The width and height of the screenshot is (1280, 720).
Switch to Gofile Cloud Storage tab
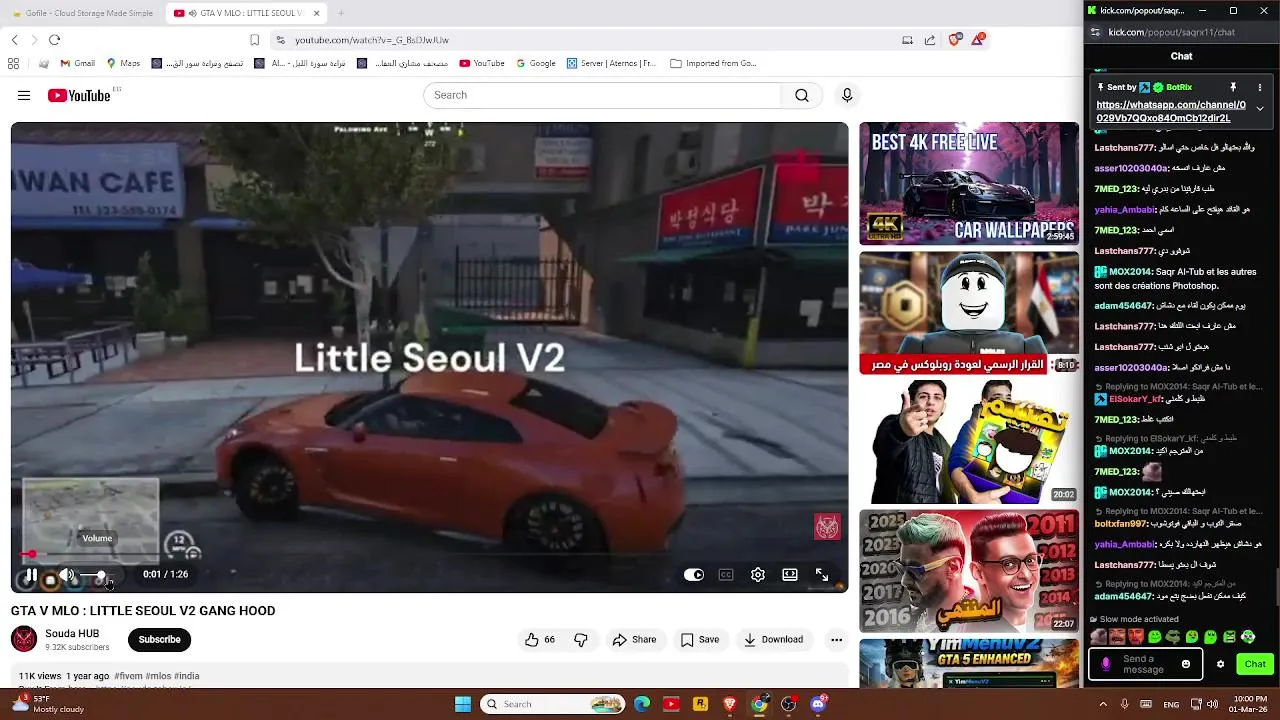coord(82,13)
